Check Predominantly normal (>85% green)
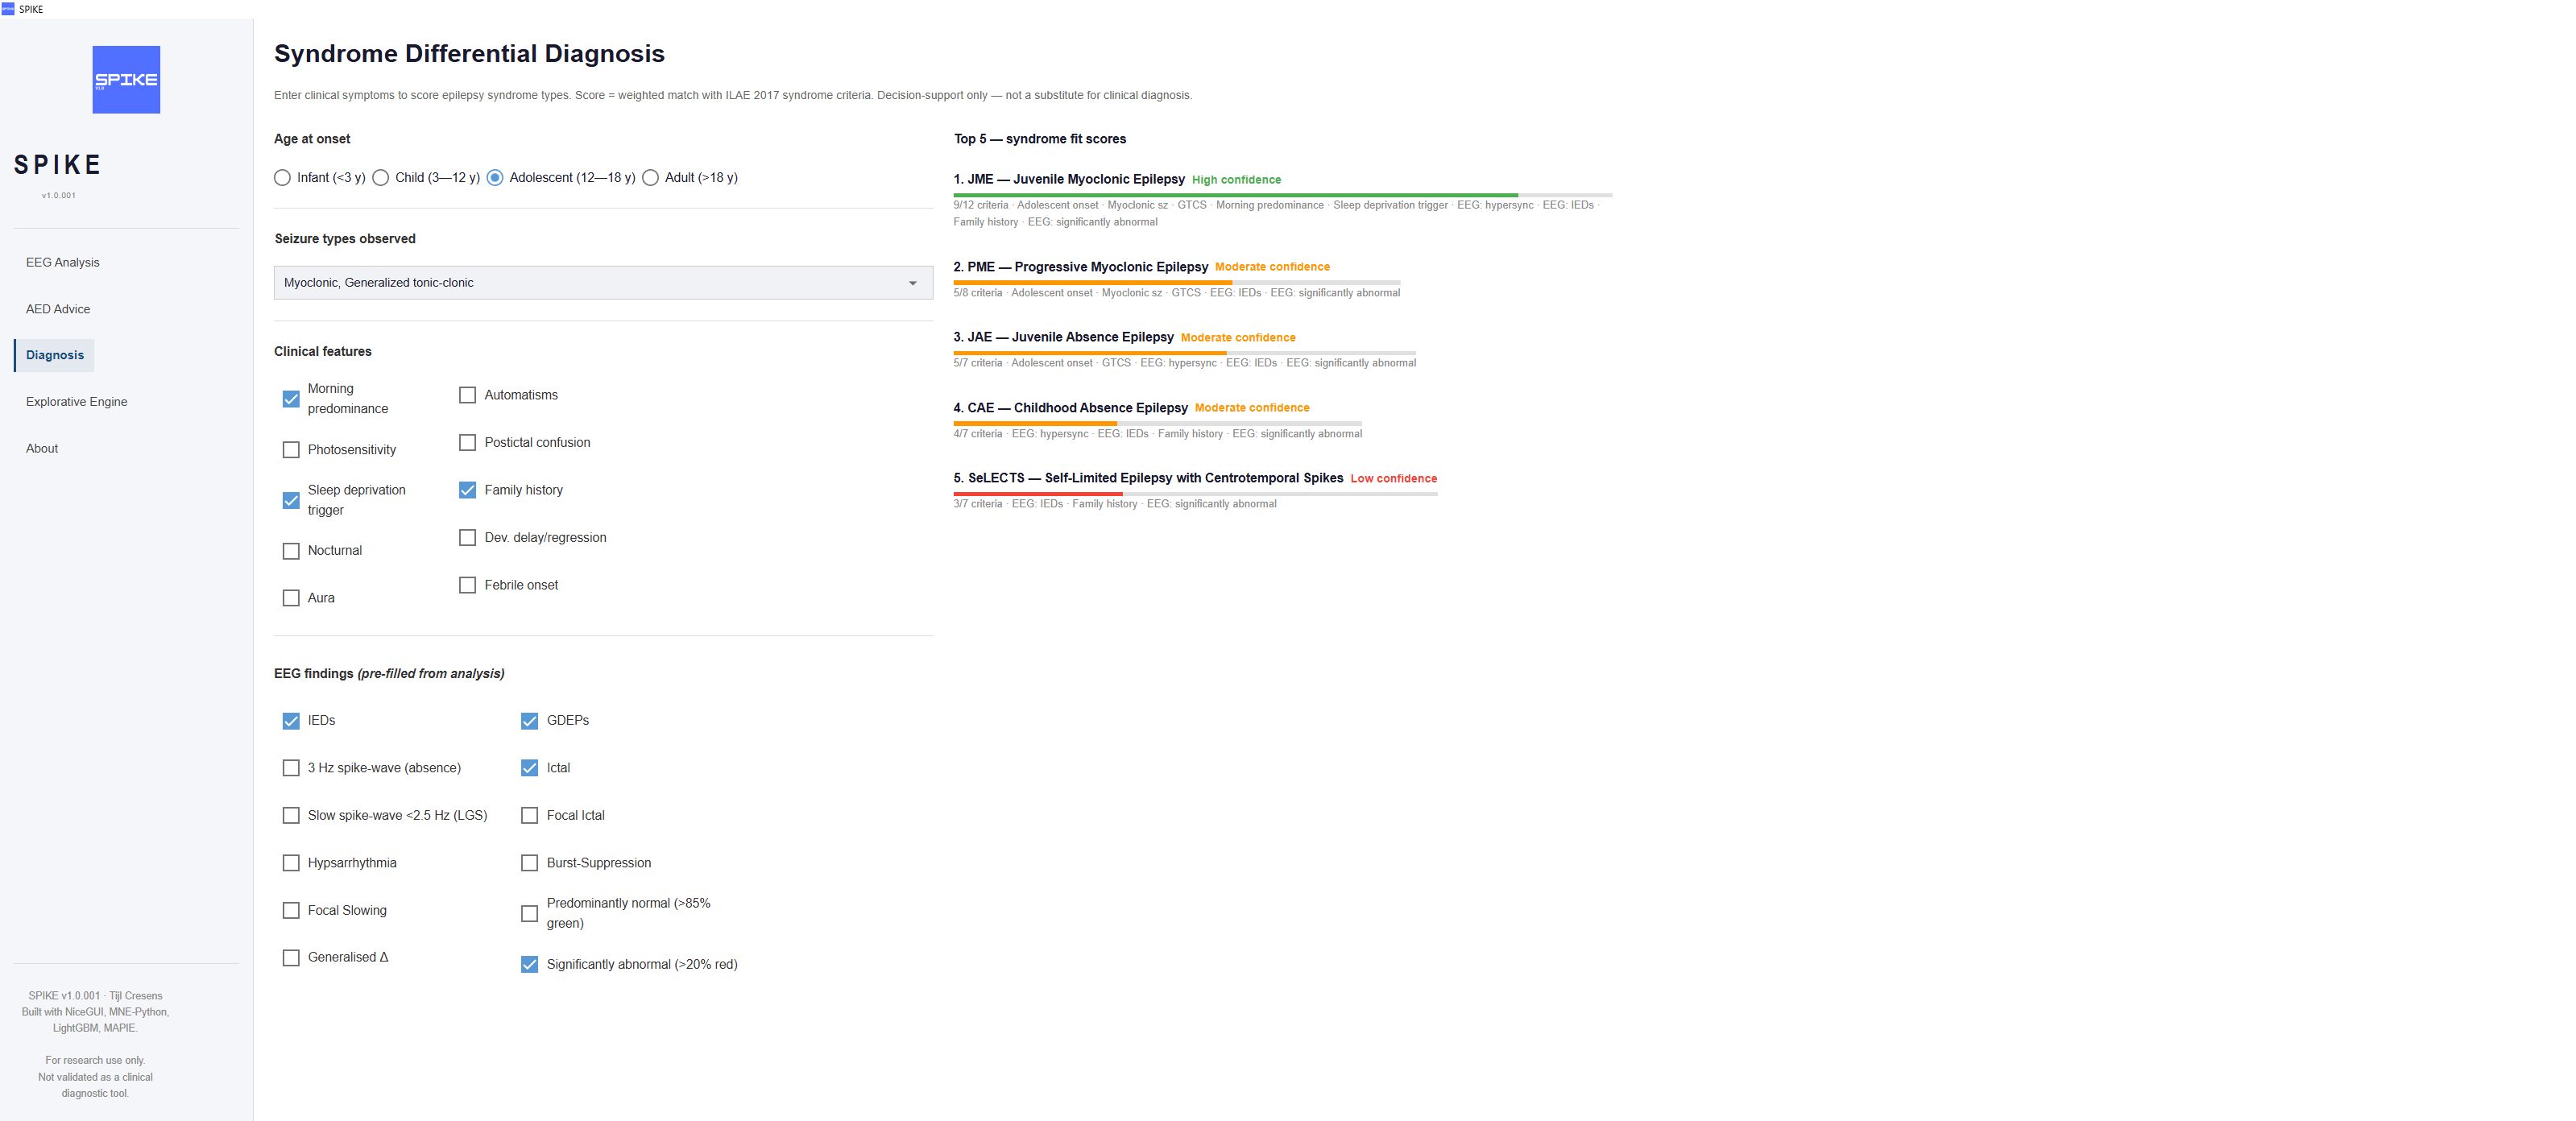2576x1121 pixels. coord(529,913)
